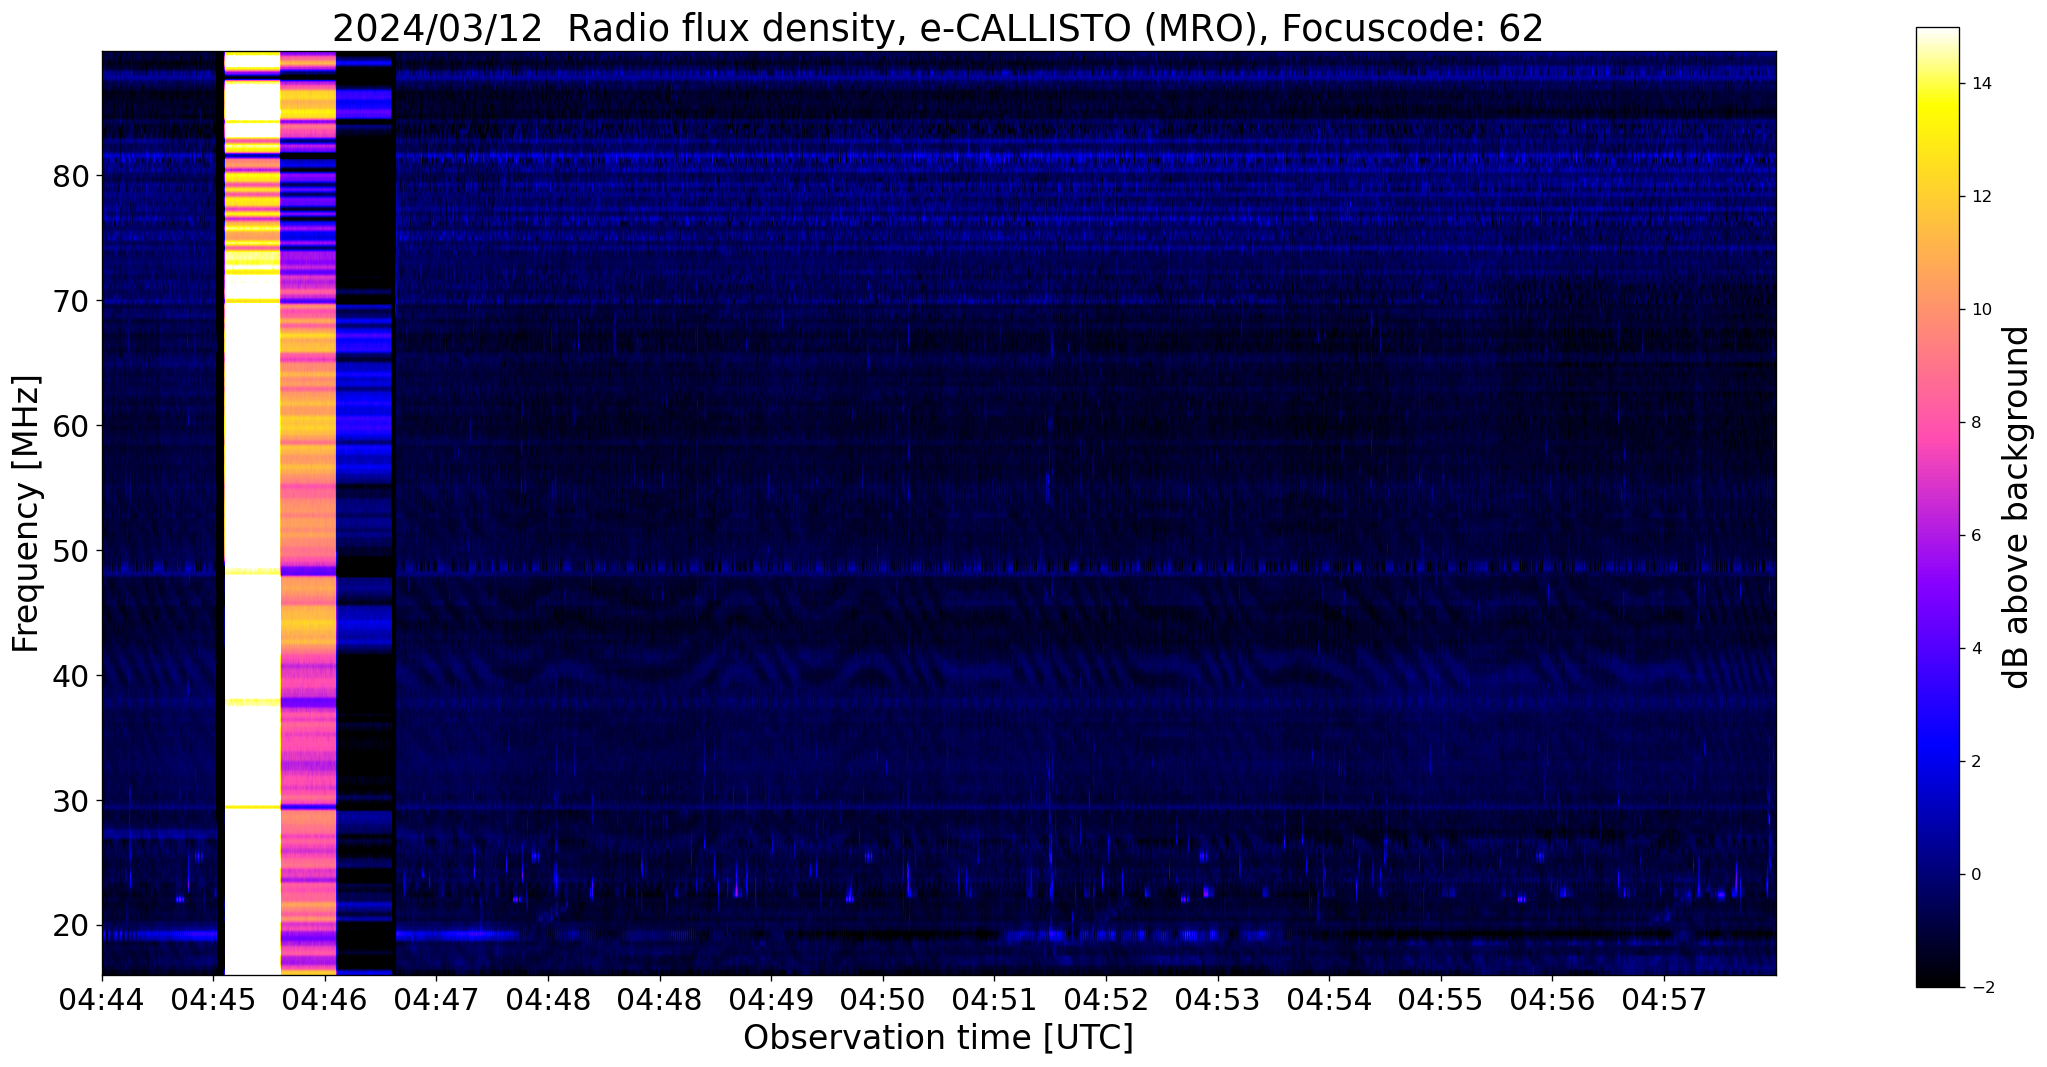Click the 04:55 time tick label
Viewport: 2047px width, 1067px height.
(x=1441, y=999)
